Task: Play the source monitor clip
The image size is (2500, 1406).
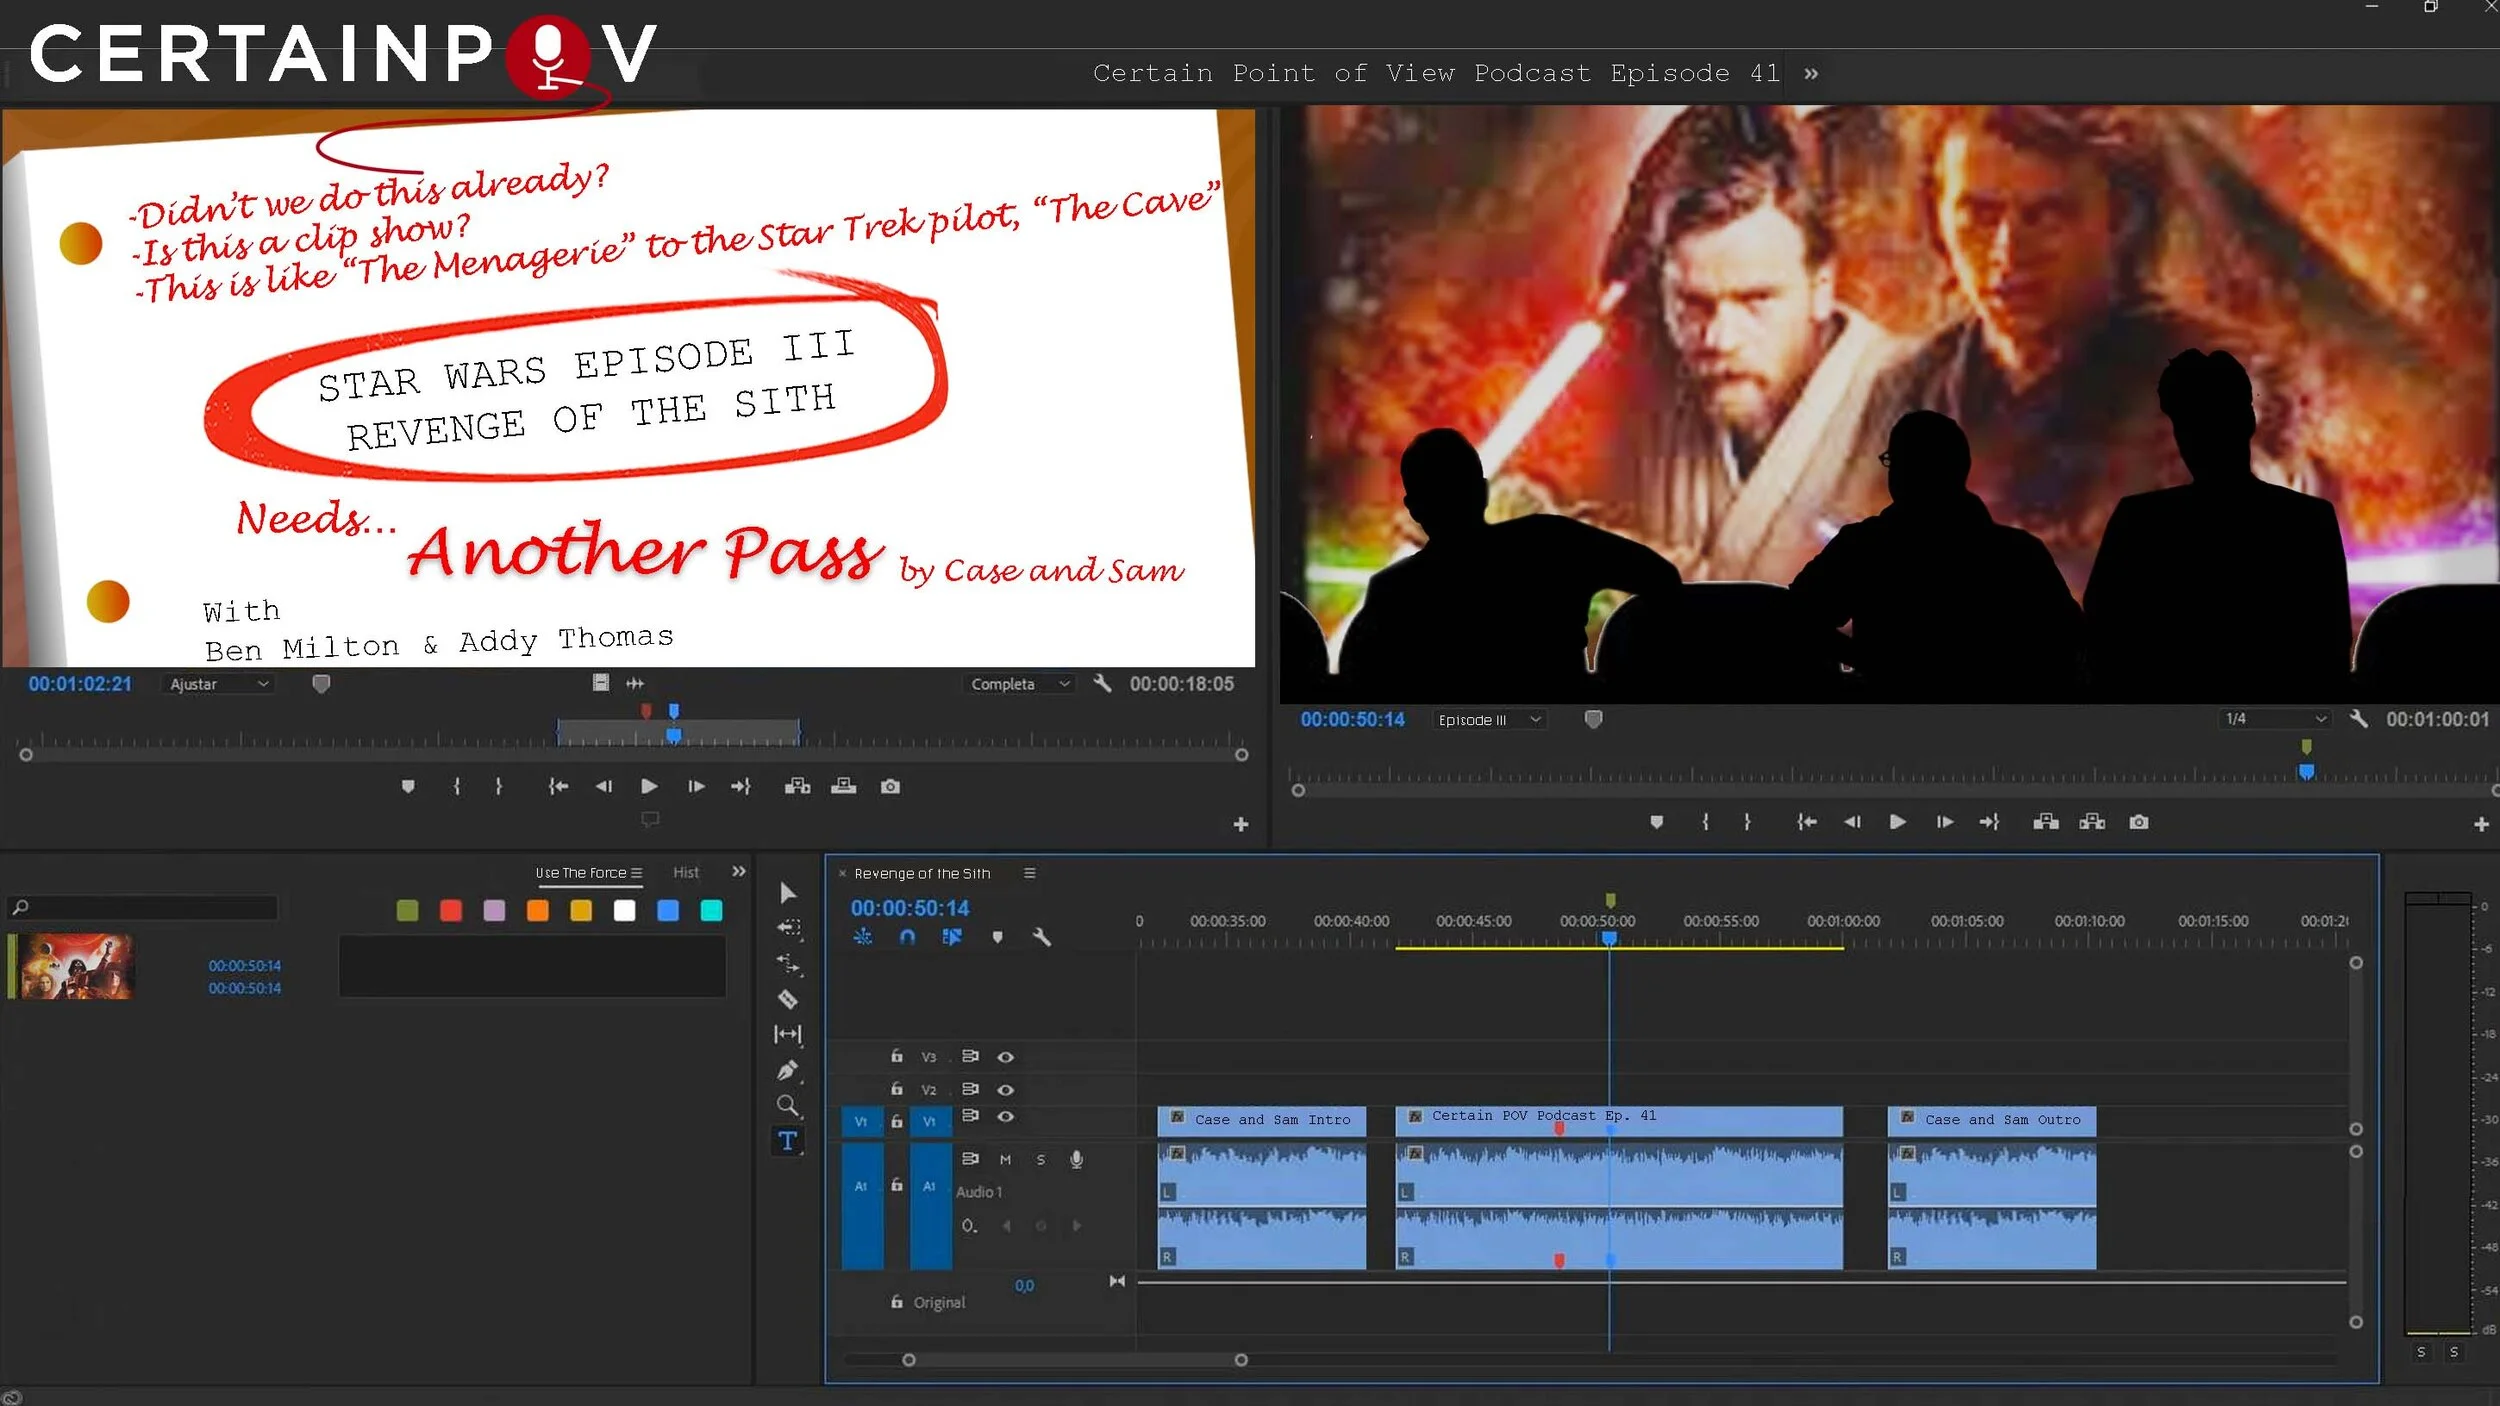Action: pyautogui.click(x=649, y=787)
